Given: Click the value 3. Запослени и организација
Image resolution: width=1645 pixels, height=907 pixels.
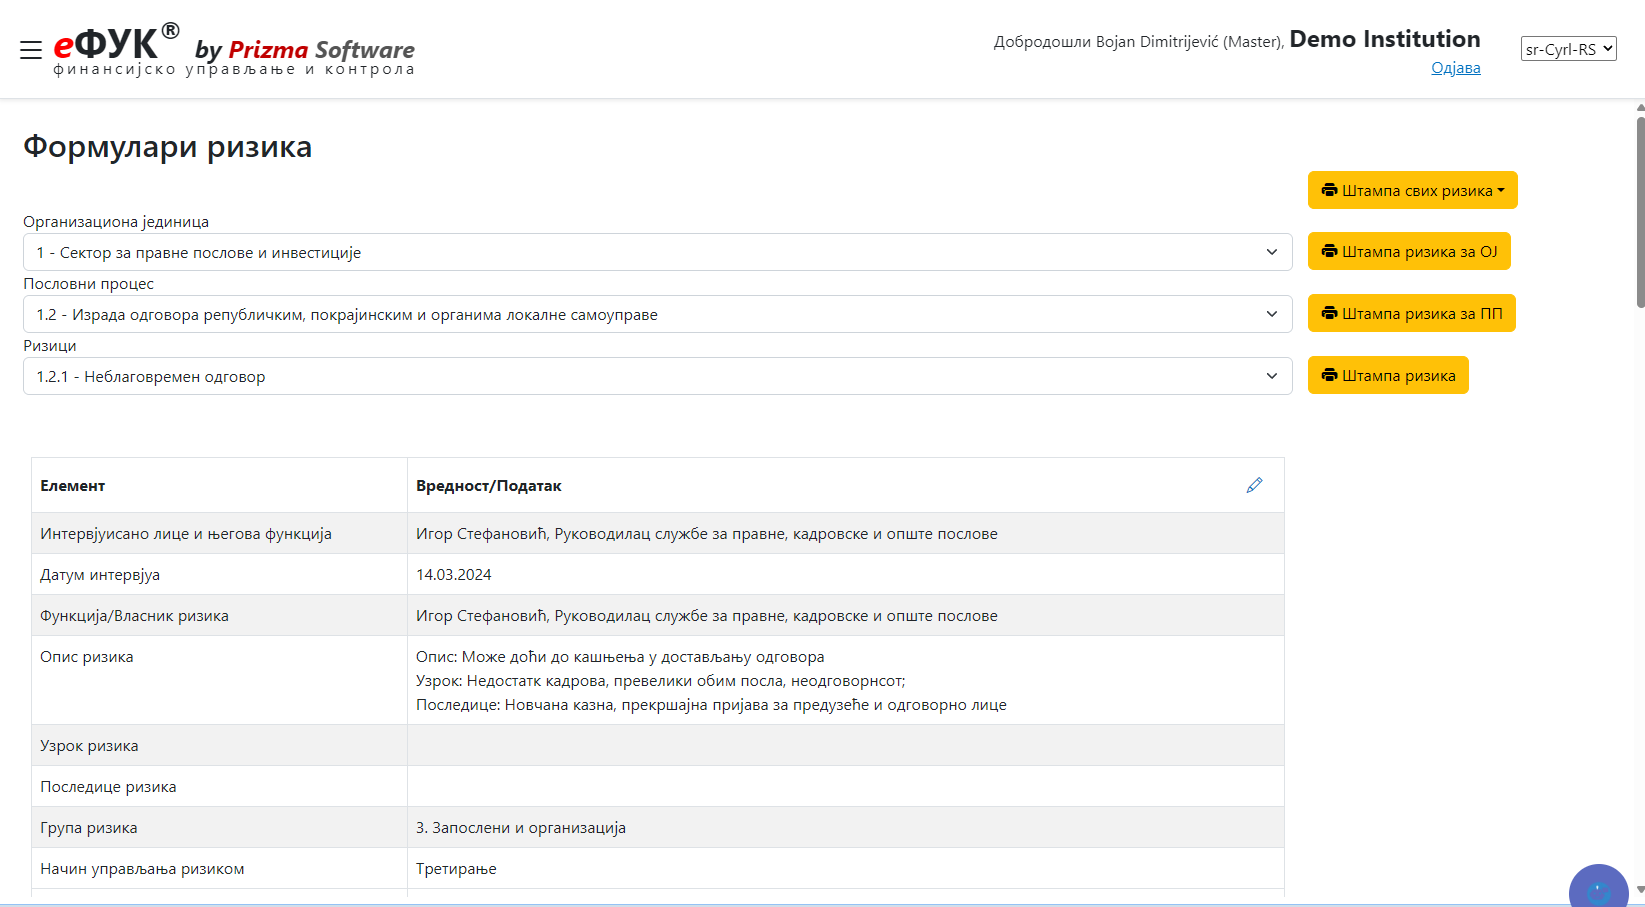Looking at the screenshot, I should pos(521,827).
